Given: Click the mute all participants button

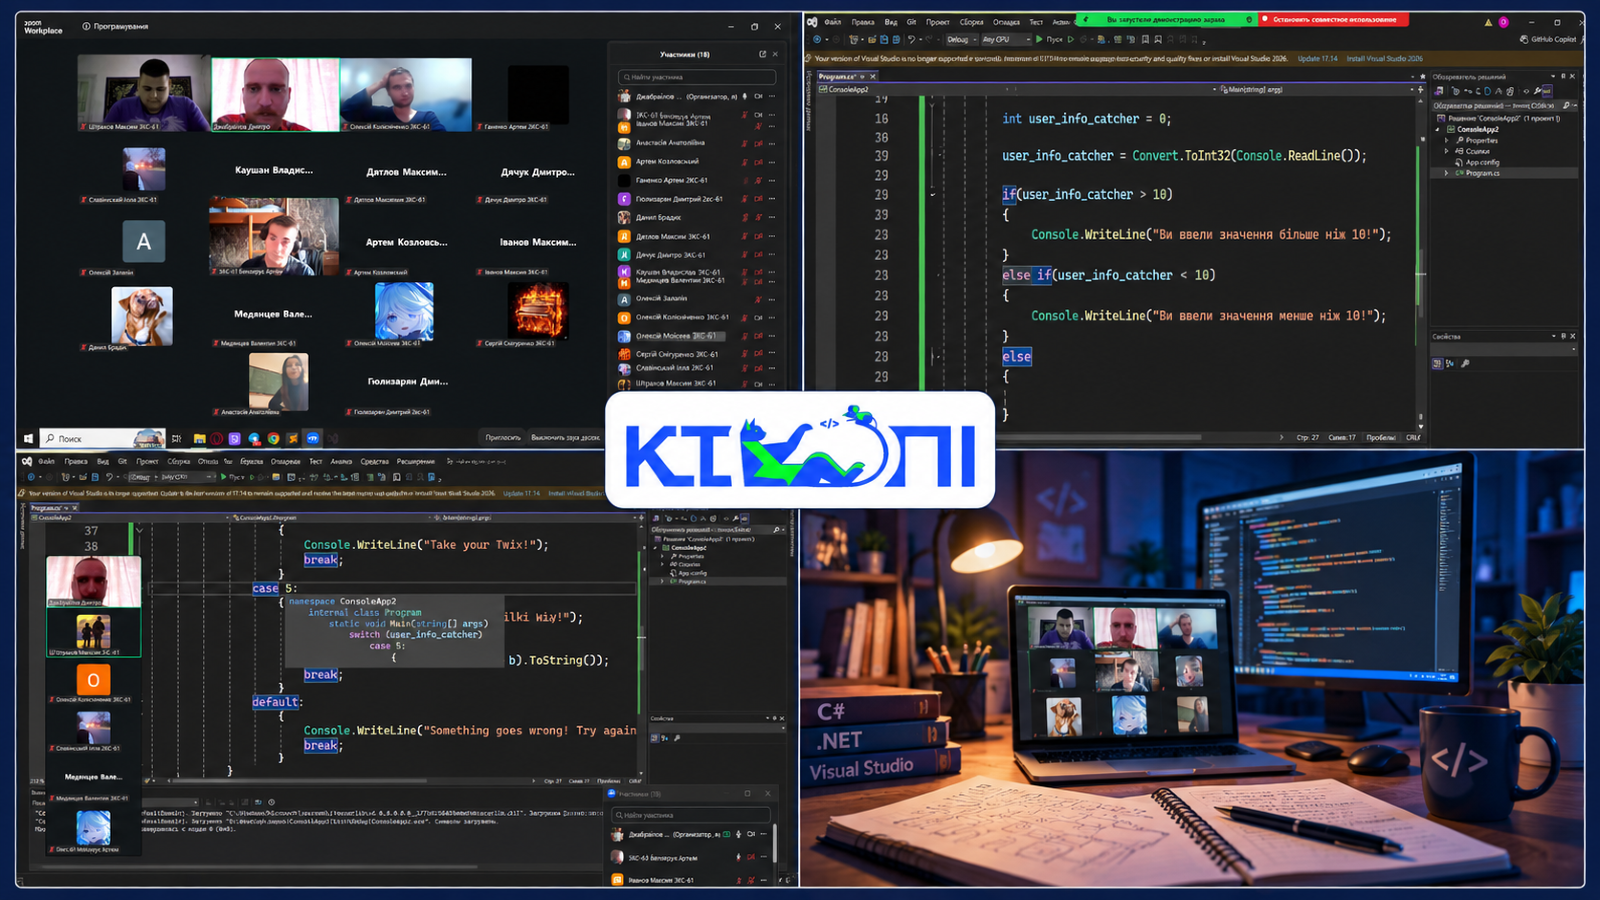Looking at the screenshot, I should [565, 437].
